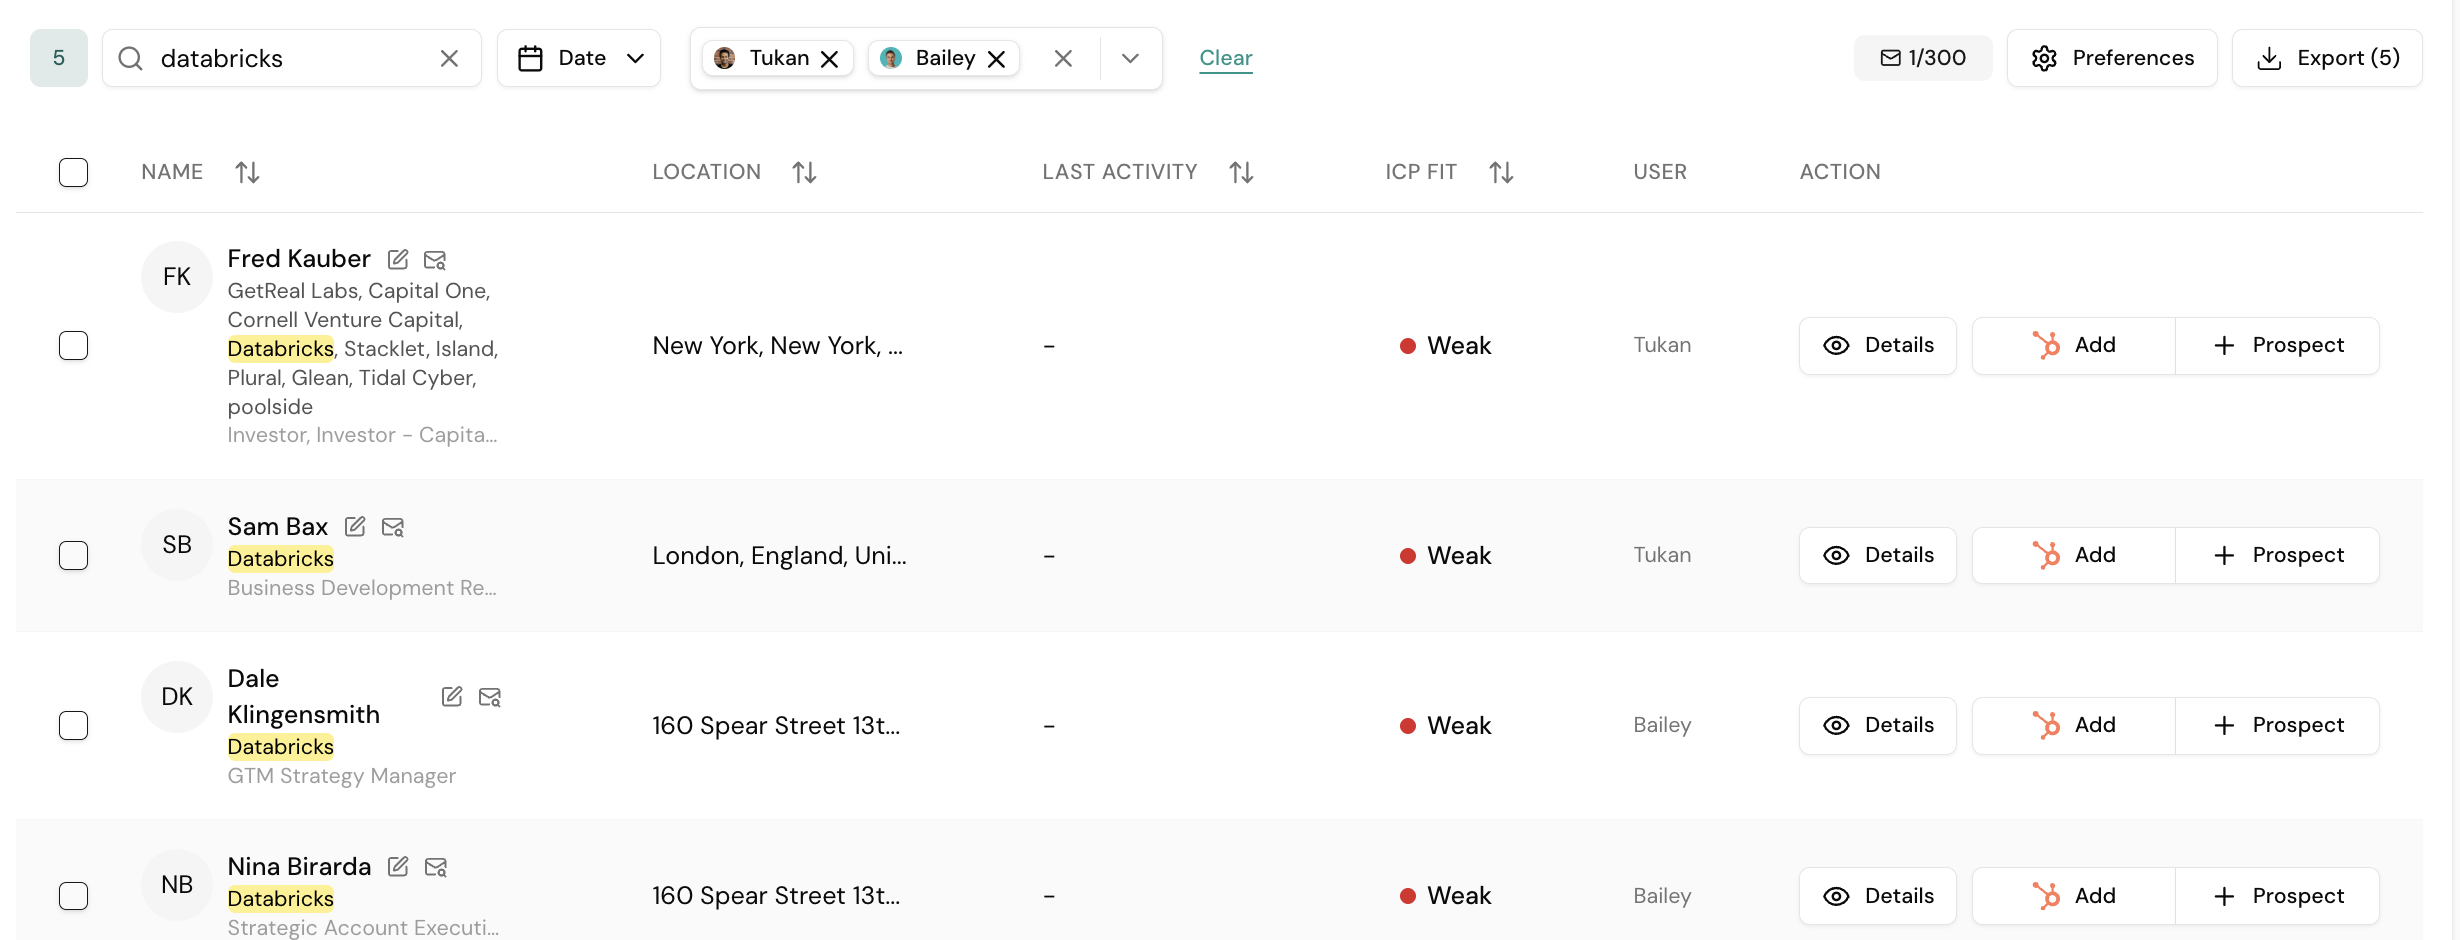Expand the Date filter dropdown

click(x=637, y=58)
